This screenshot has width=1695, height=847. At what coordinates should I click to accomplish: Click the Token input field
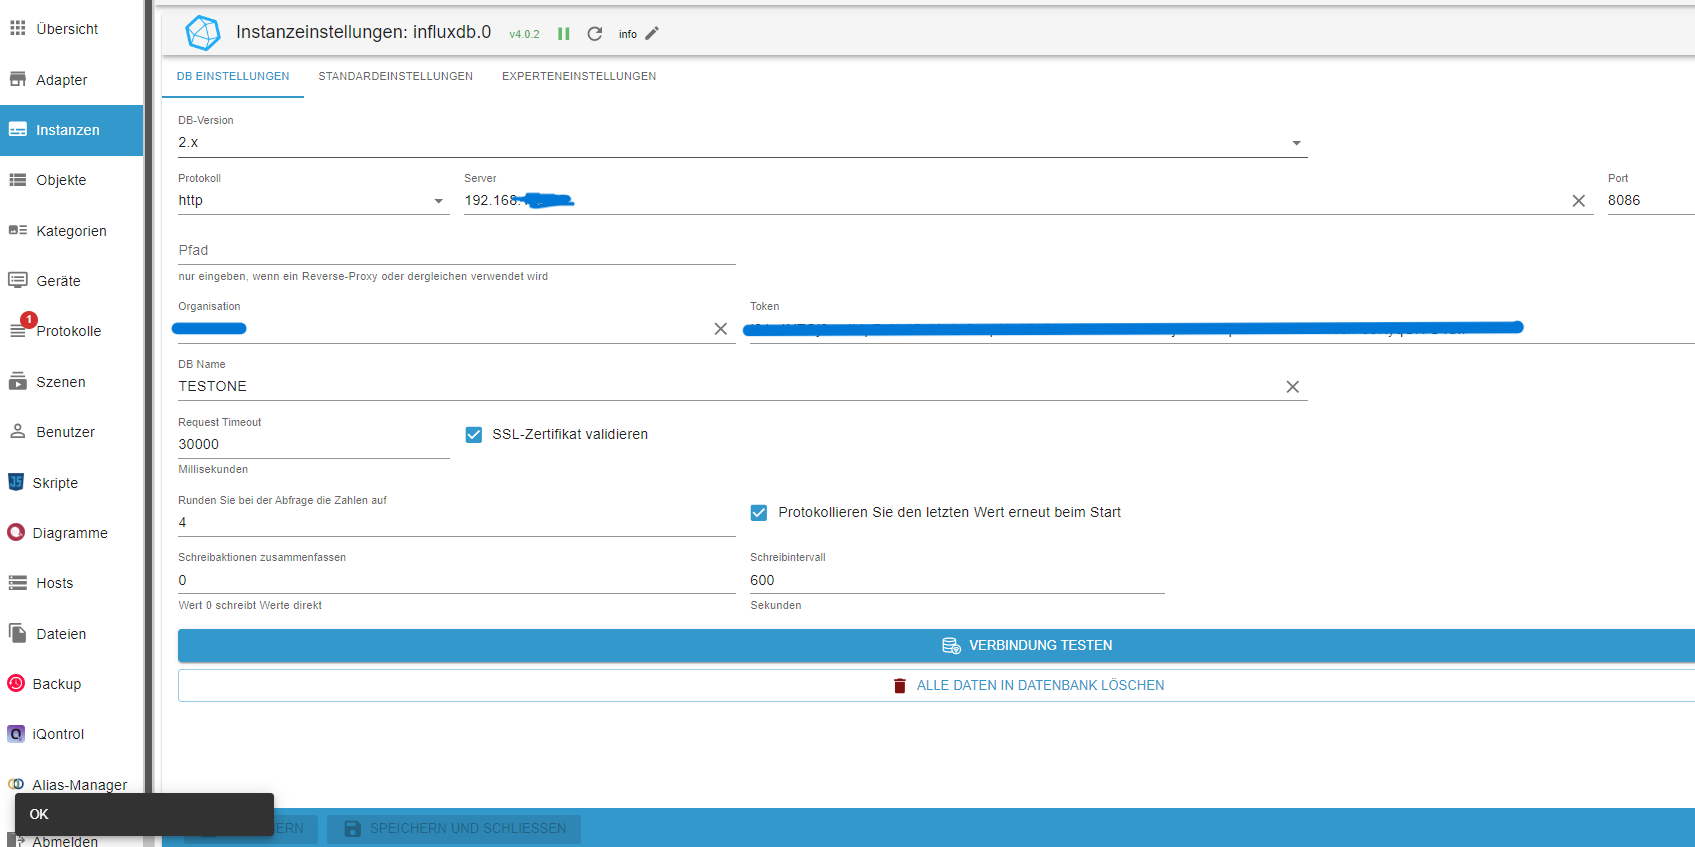(x=1222, y=329)
